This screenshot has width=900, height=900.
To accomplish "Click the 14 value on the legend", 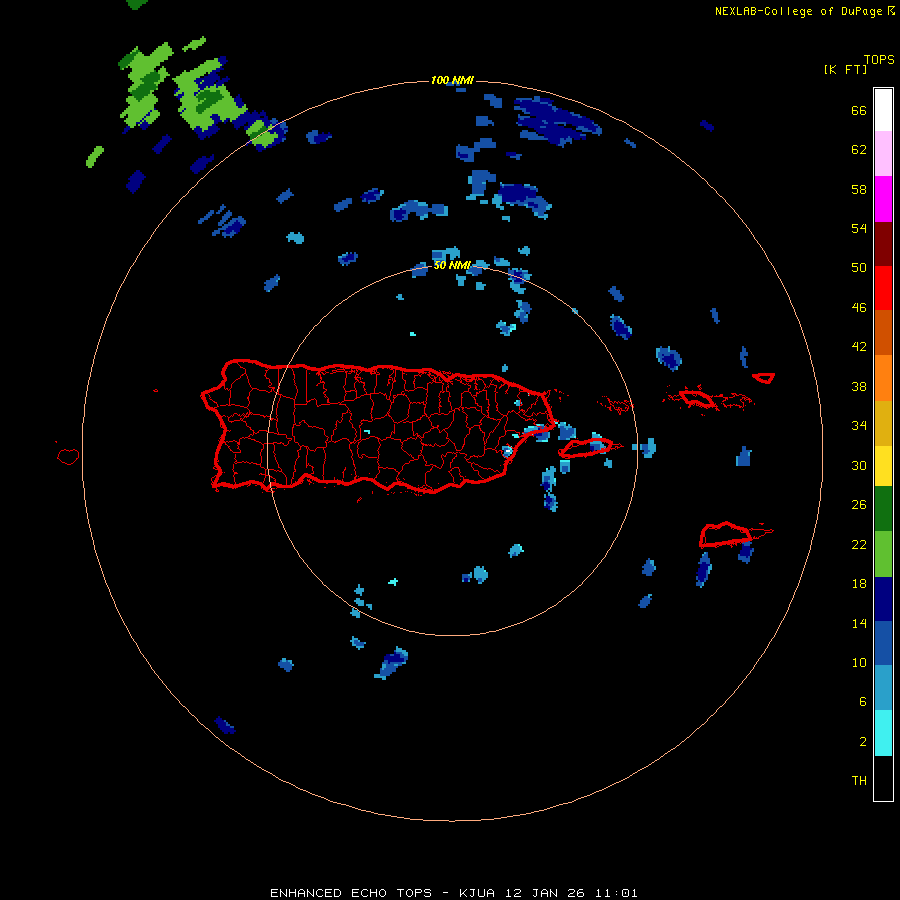I will click(859, 623).
